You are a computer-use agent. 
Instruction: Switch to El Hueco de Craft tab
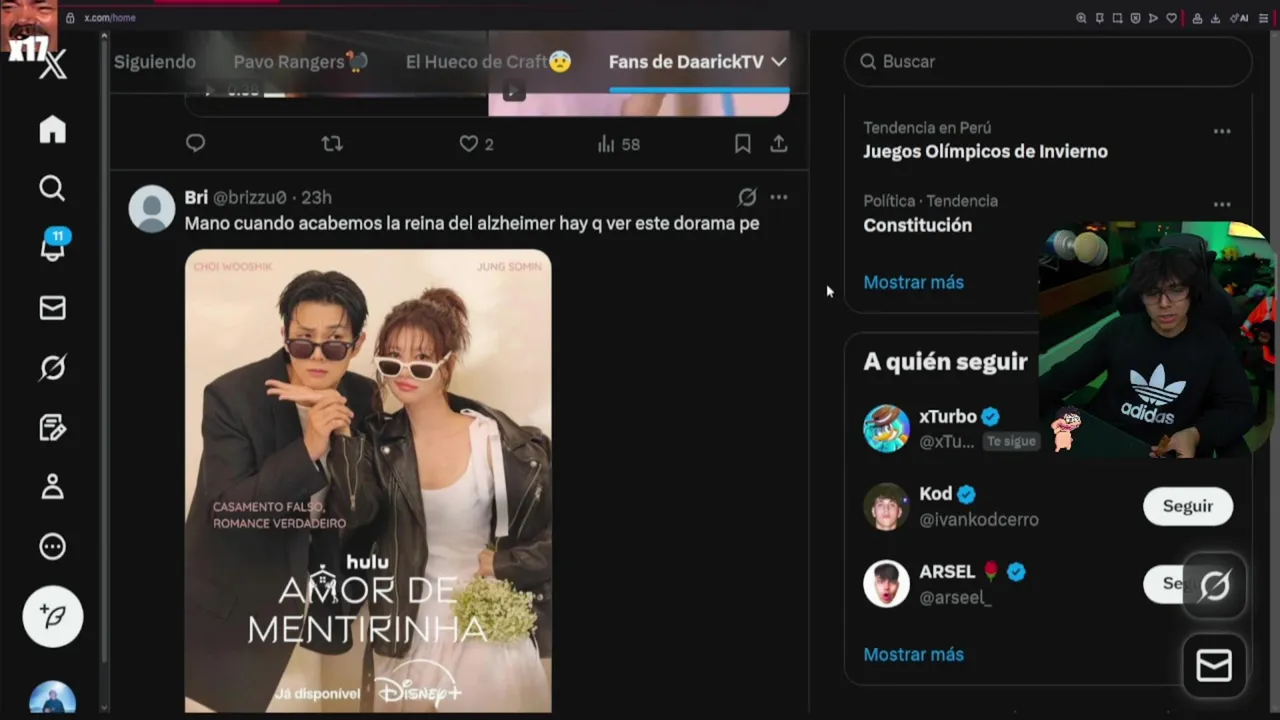488,62
